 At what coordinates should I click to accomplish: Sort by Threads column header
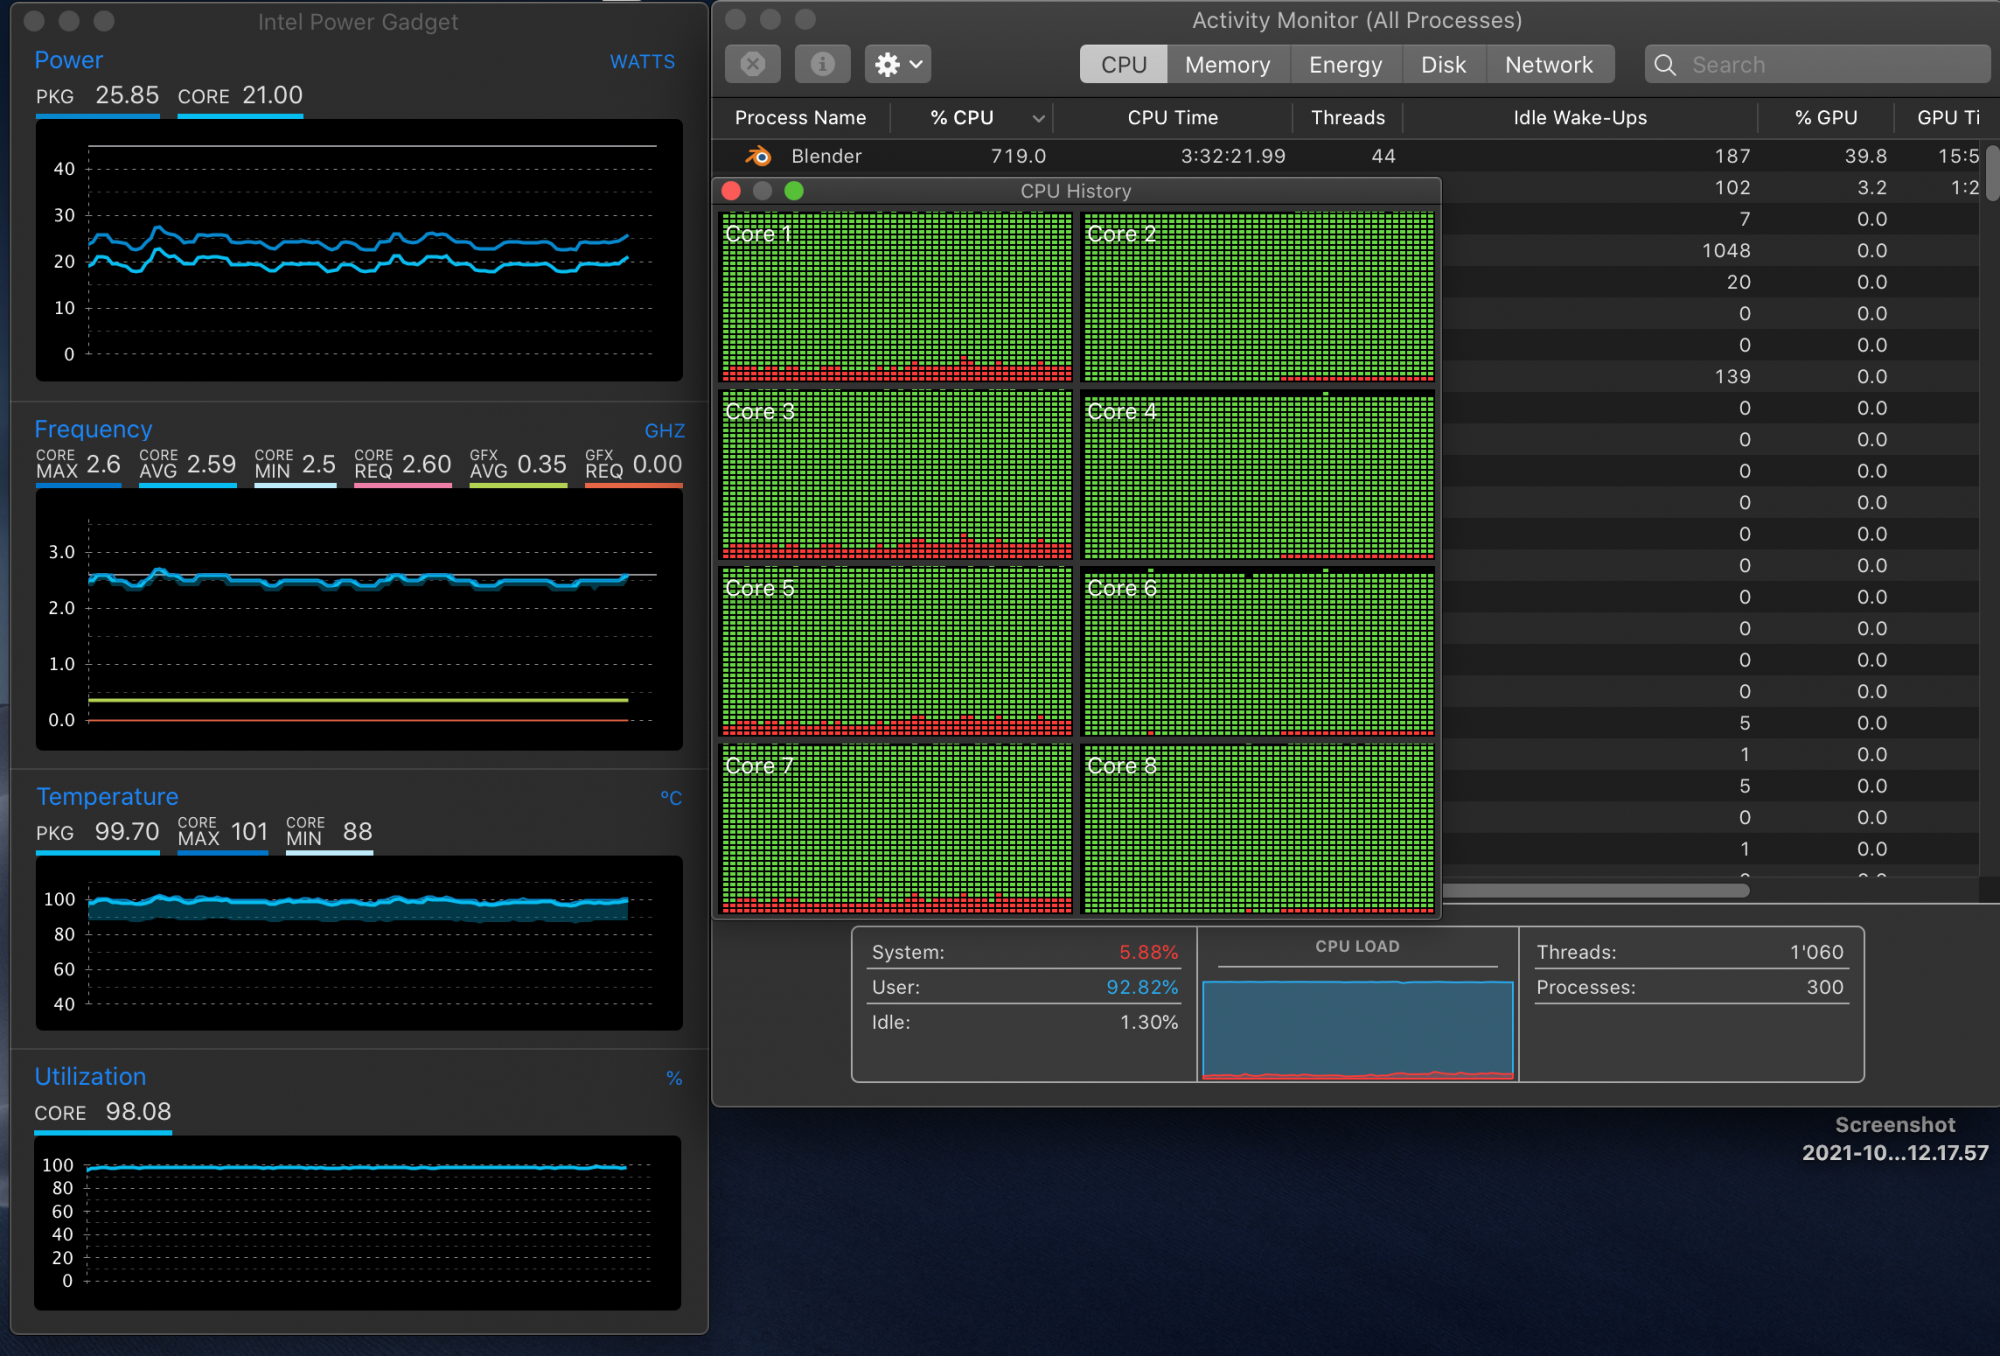[x=1348, y=118]
